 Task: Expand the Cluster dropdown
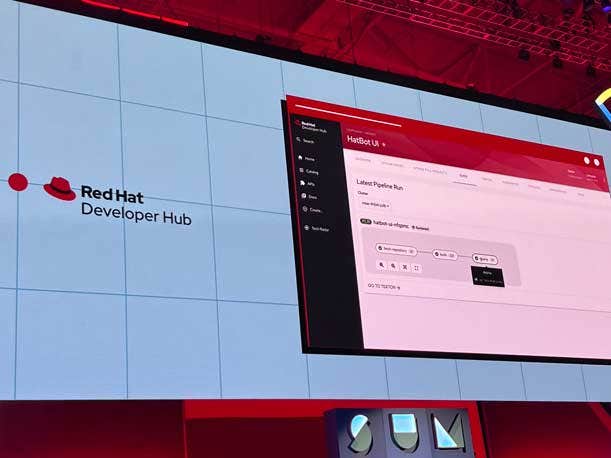(x=374, y=204)
